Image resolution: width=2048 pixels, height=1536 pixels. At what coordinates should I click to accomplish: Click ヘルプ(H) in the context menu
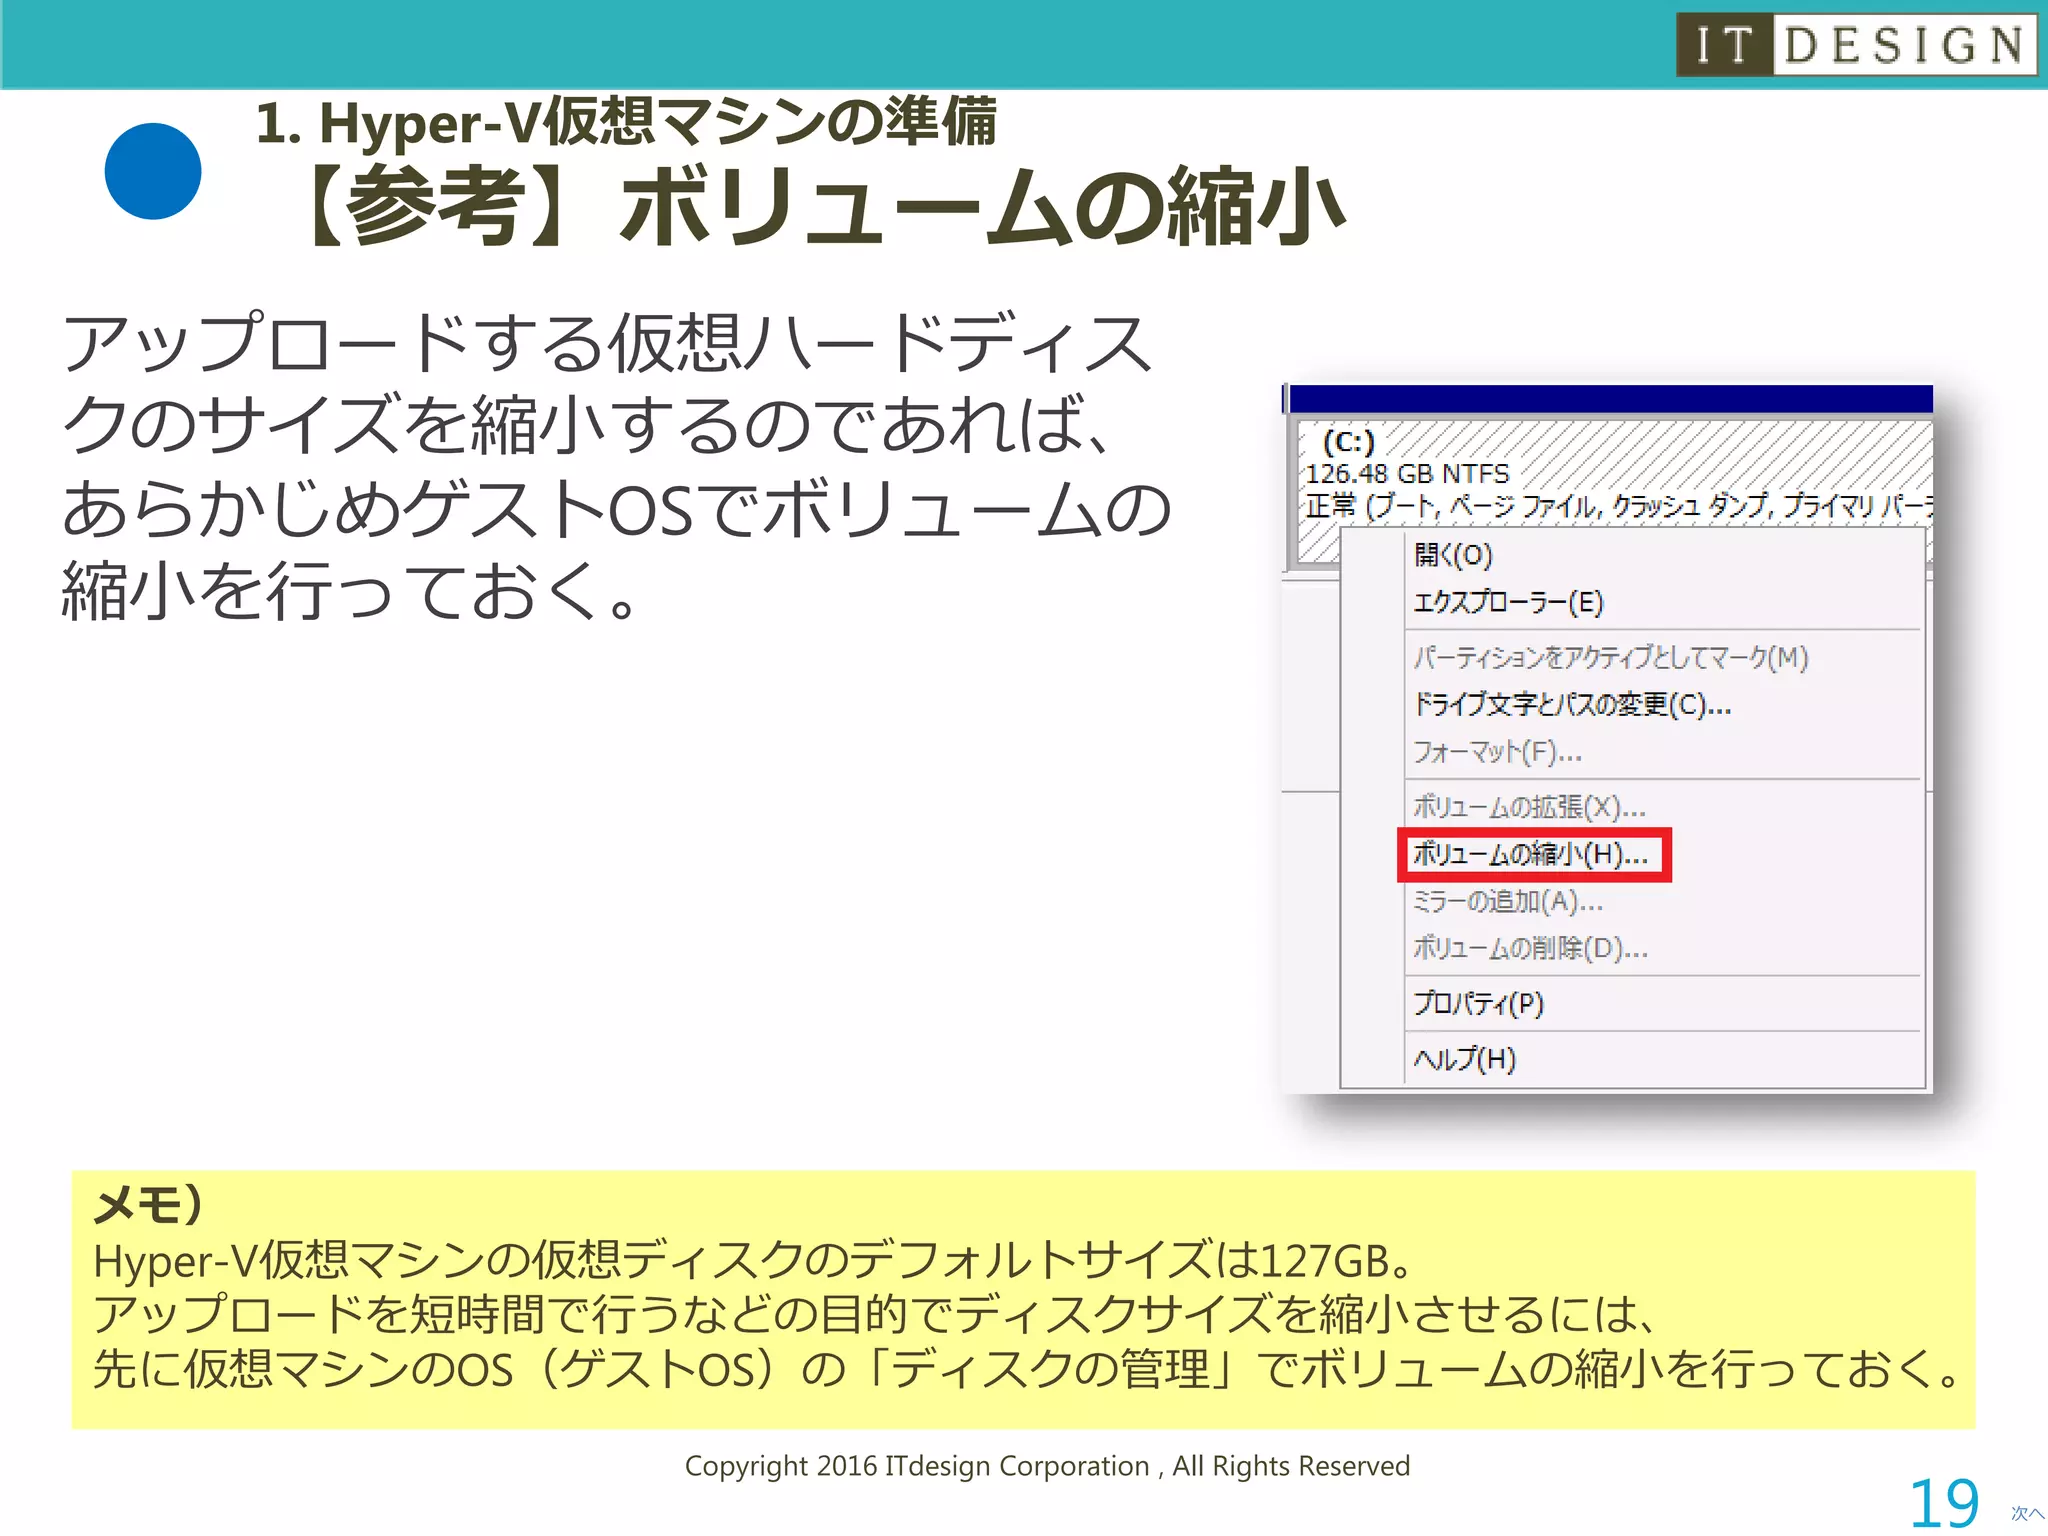point(1464,1059)
